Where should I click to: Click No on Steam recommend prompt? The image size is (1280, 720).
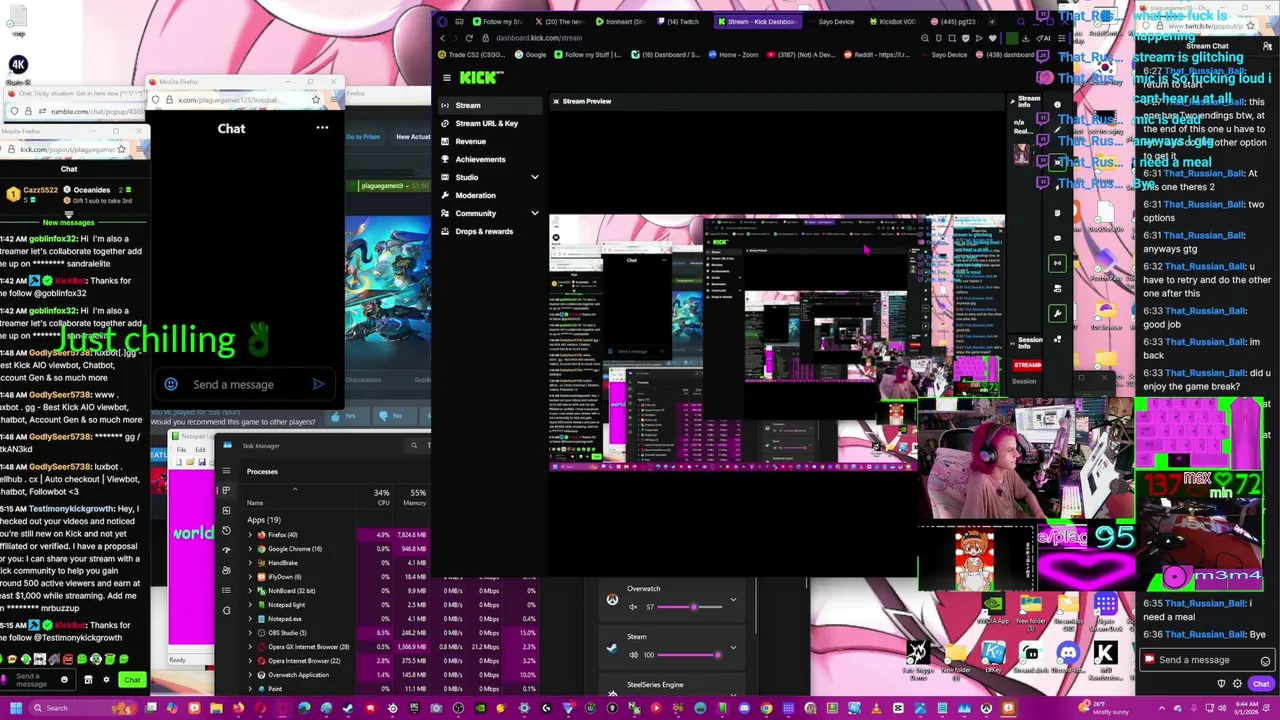395,416
